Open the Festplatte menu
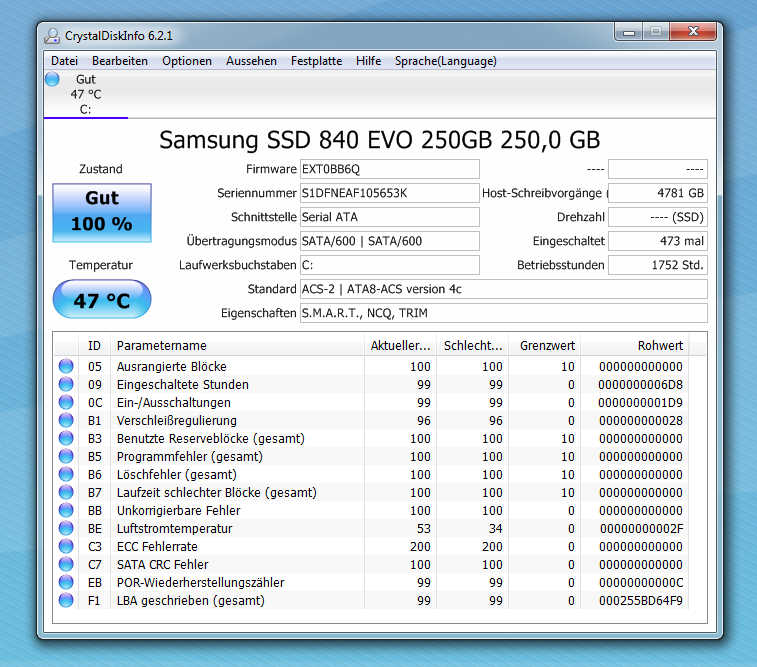The height and width of the screenshot is (667, 757). coord(316,61)
